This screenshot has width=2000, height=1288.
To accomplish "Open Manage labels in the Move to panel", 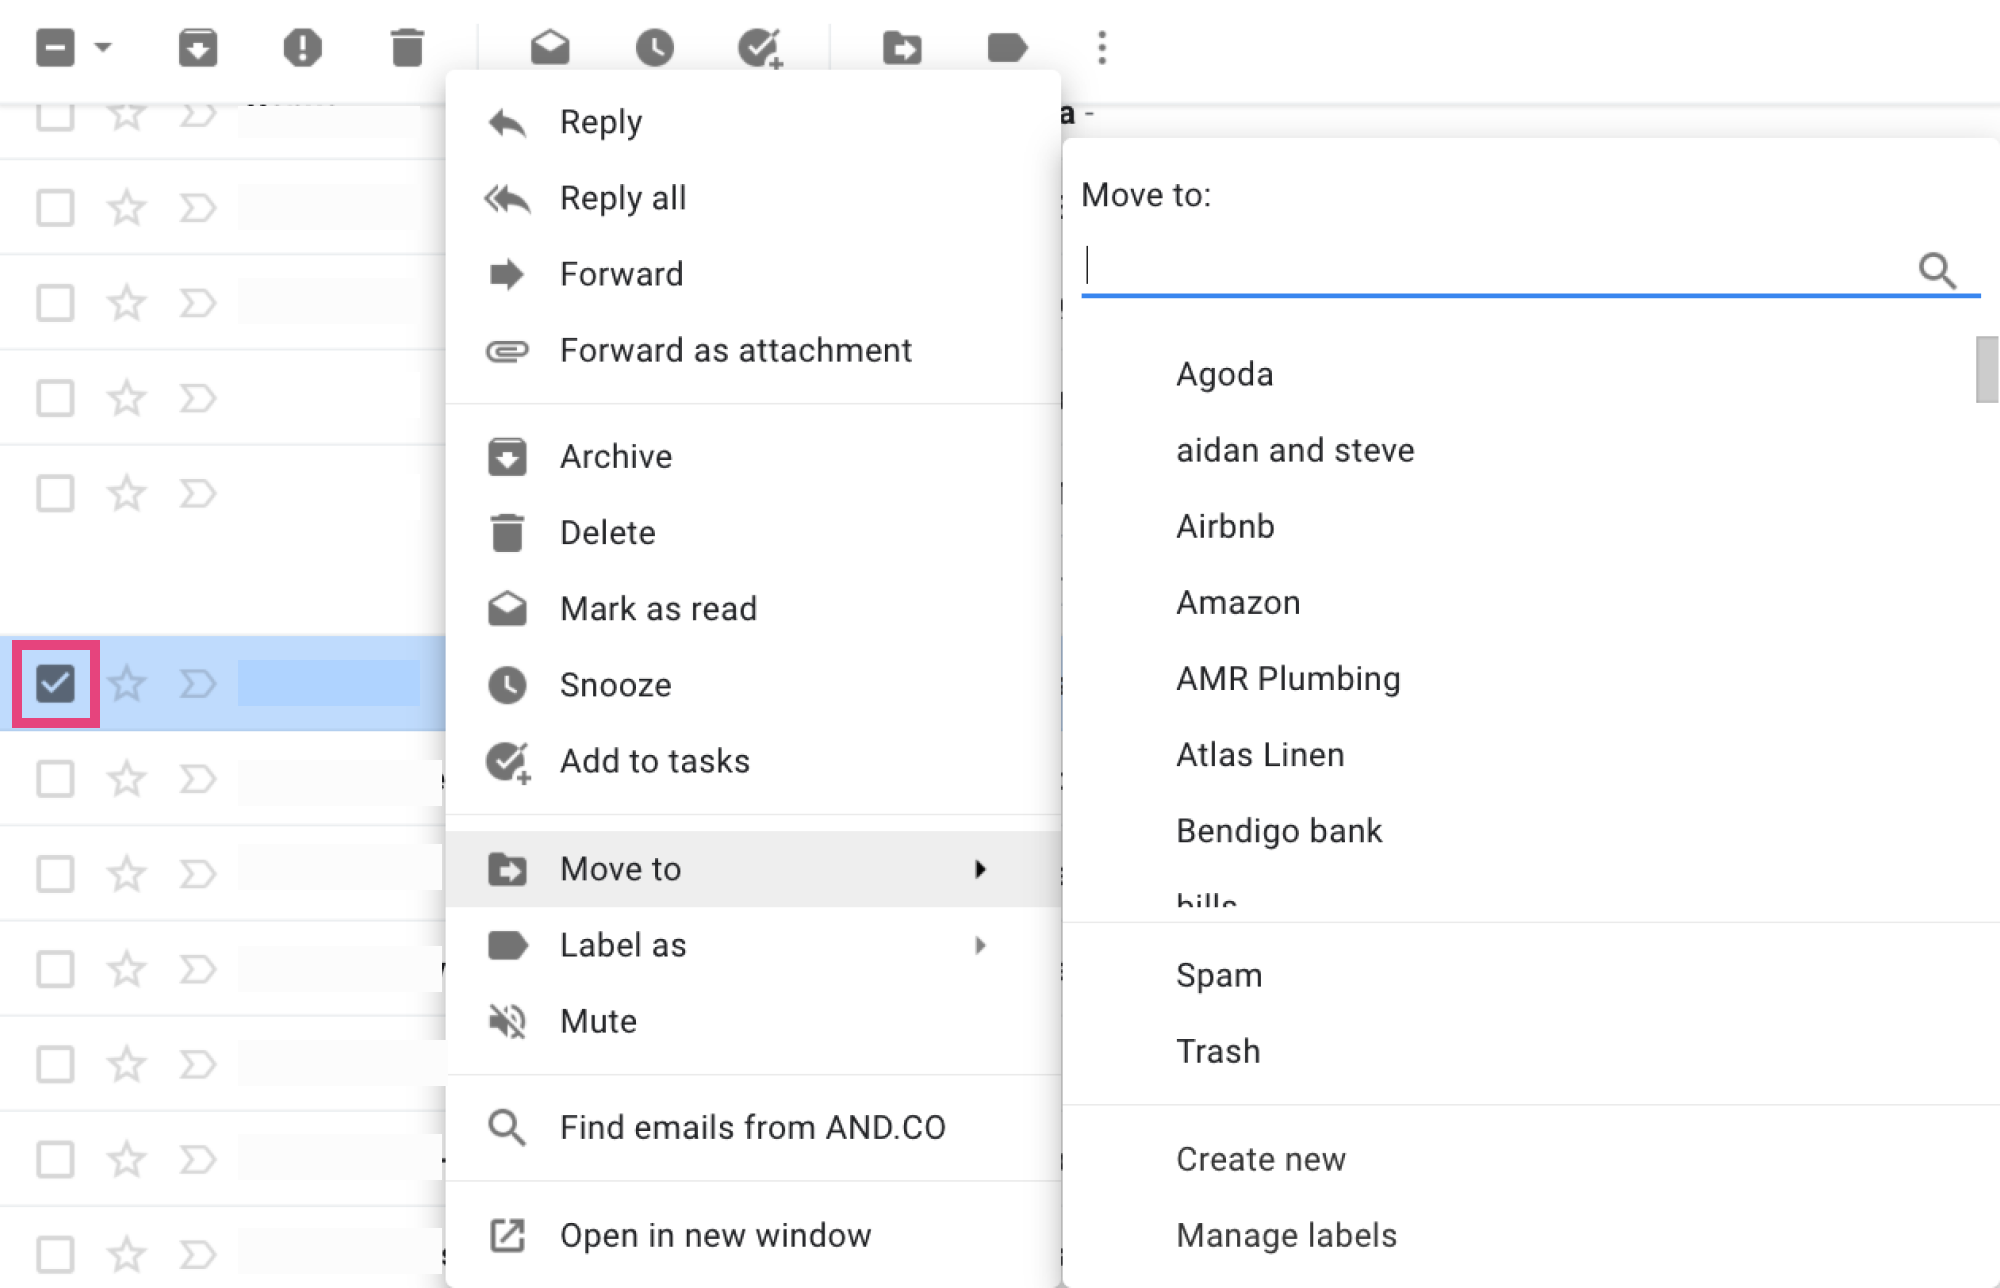I will (x=1286, y=1235).
